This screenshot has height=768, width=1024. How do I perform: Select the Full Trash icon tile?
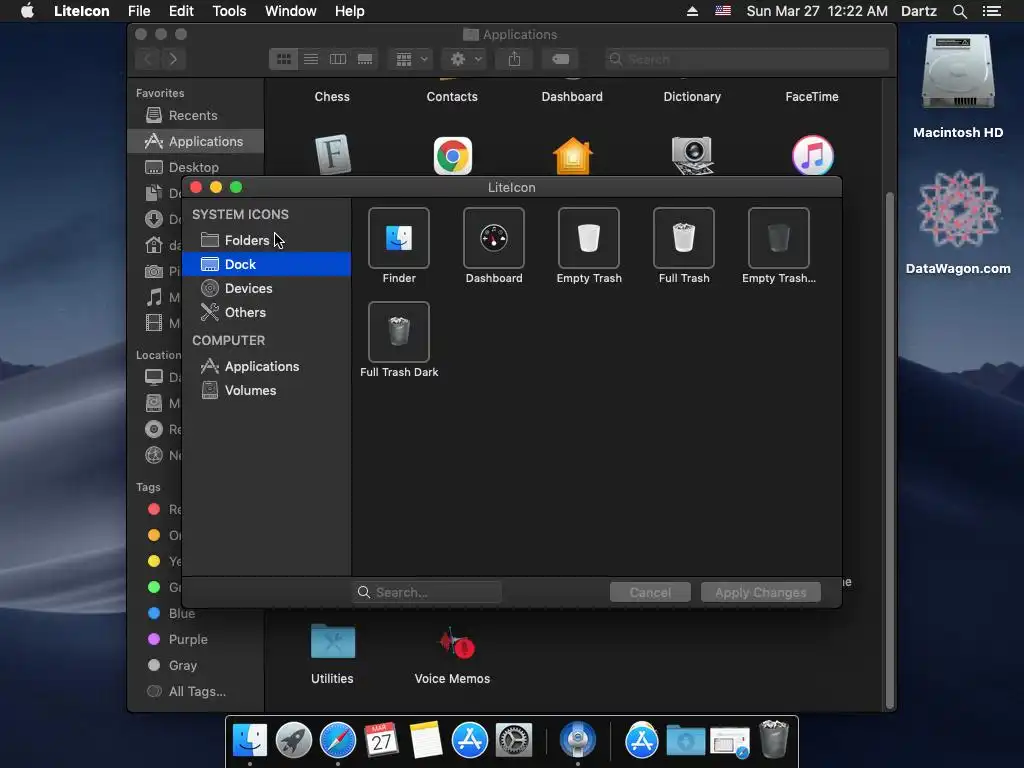684,238
